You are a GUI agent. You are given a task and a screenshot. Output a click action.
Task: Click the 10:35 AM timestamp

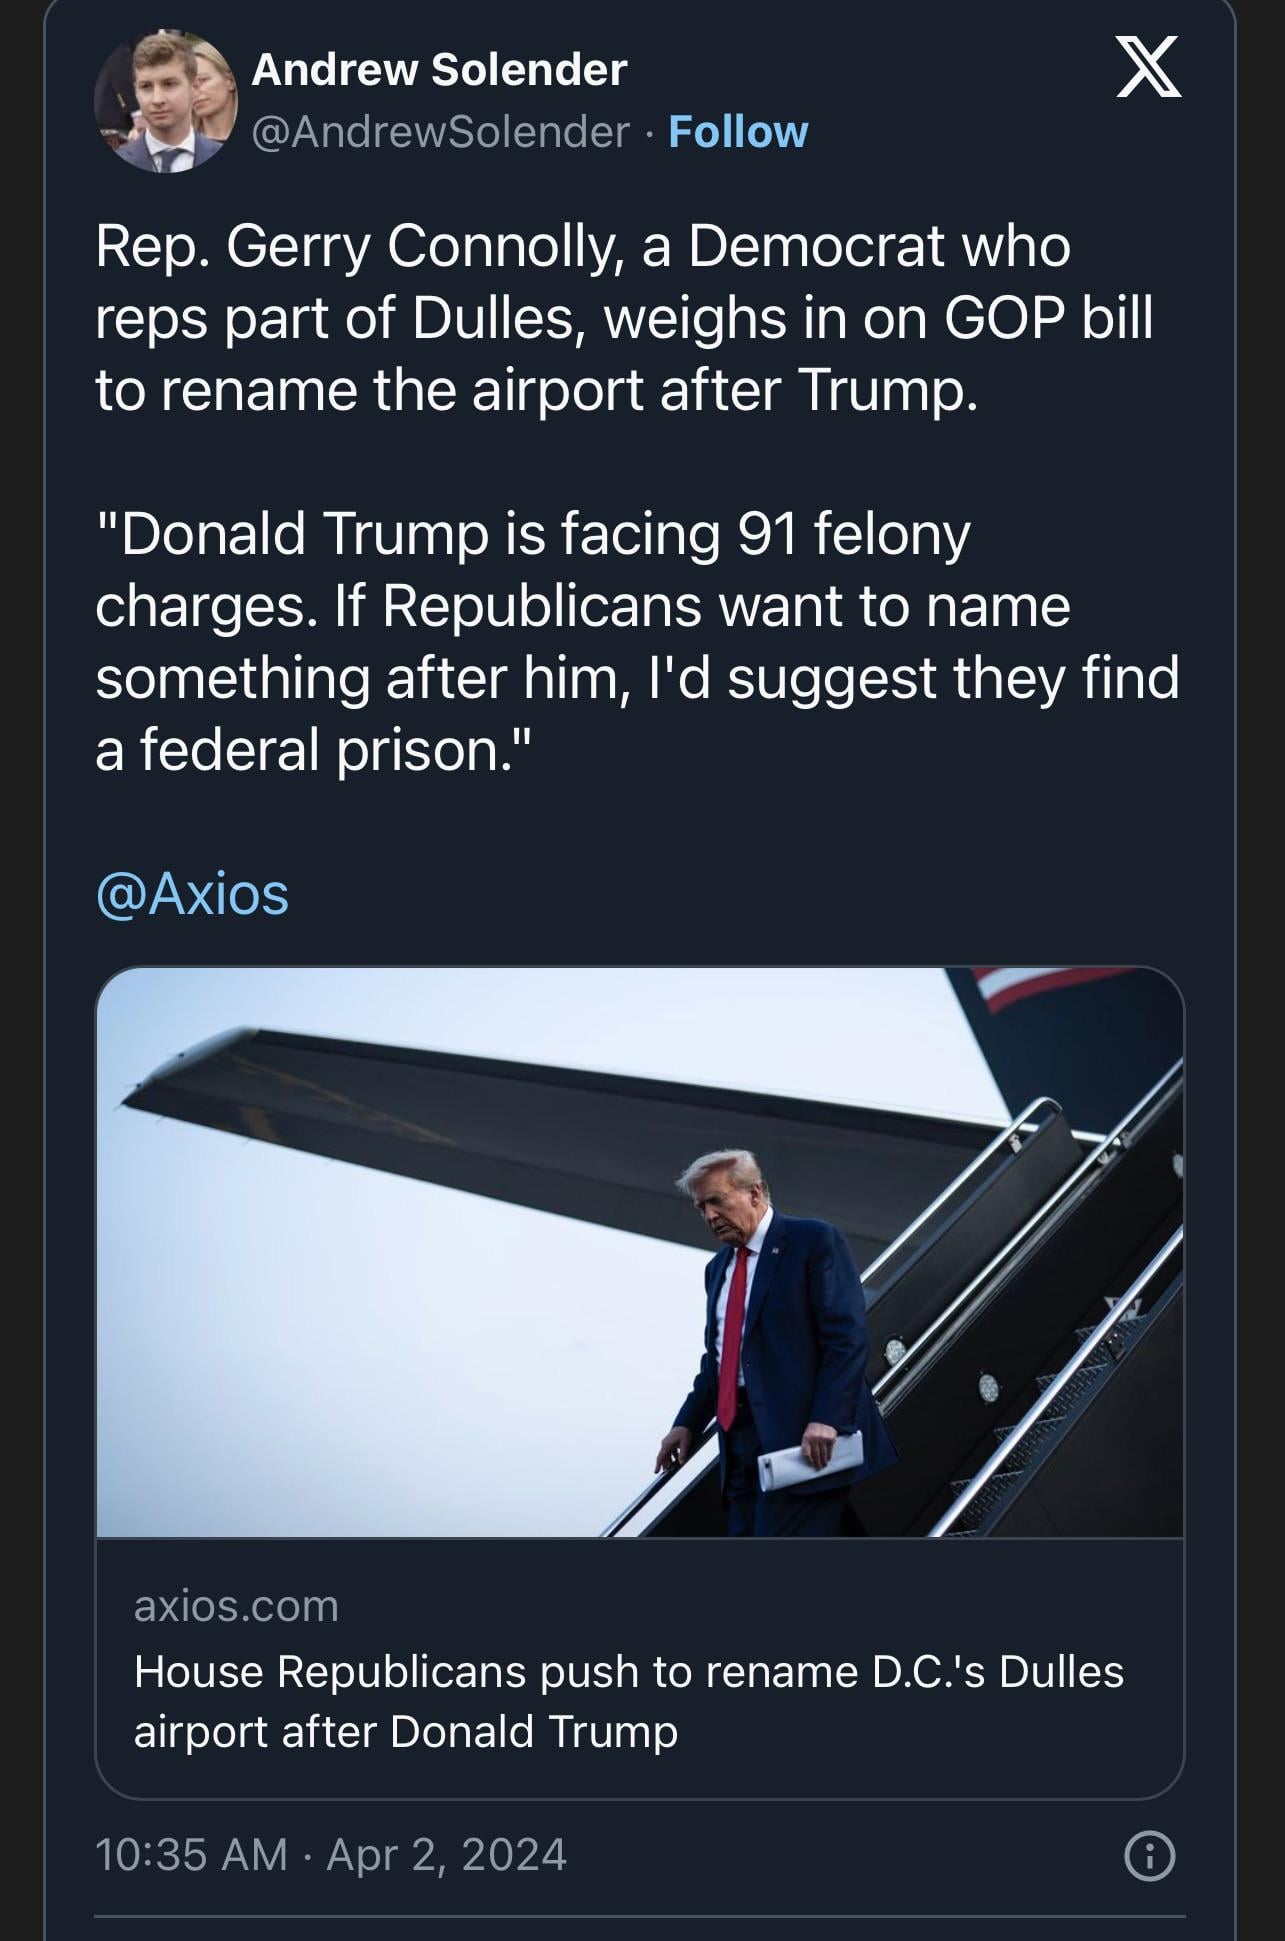pos(191,1855)
